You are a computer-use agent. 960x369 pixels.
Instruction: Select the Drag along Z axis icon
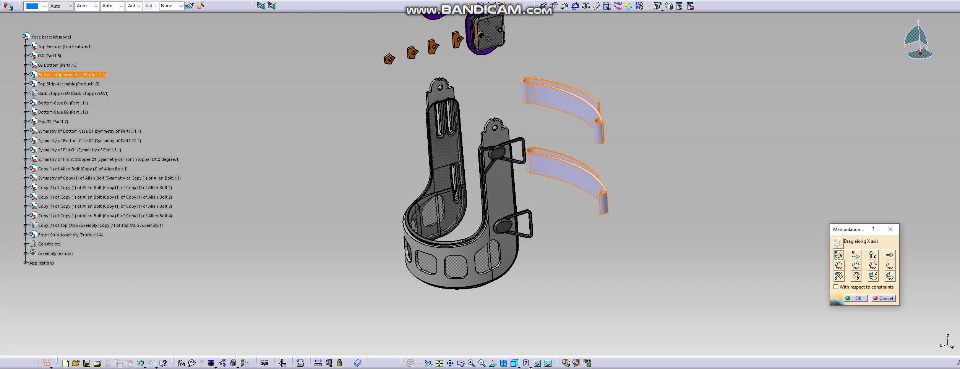click(872, 255)
